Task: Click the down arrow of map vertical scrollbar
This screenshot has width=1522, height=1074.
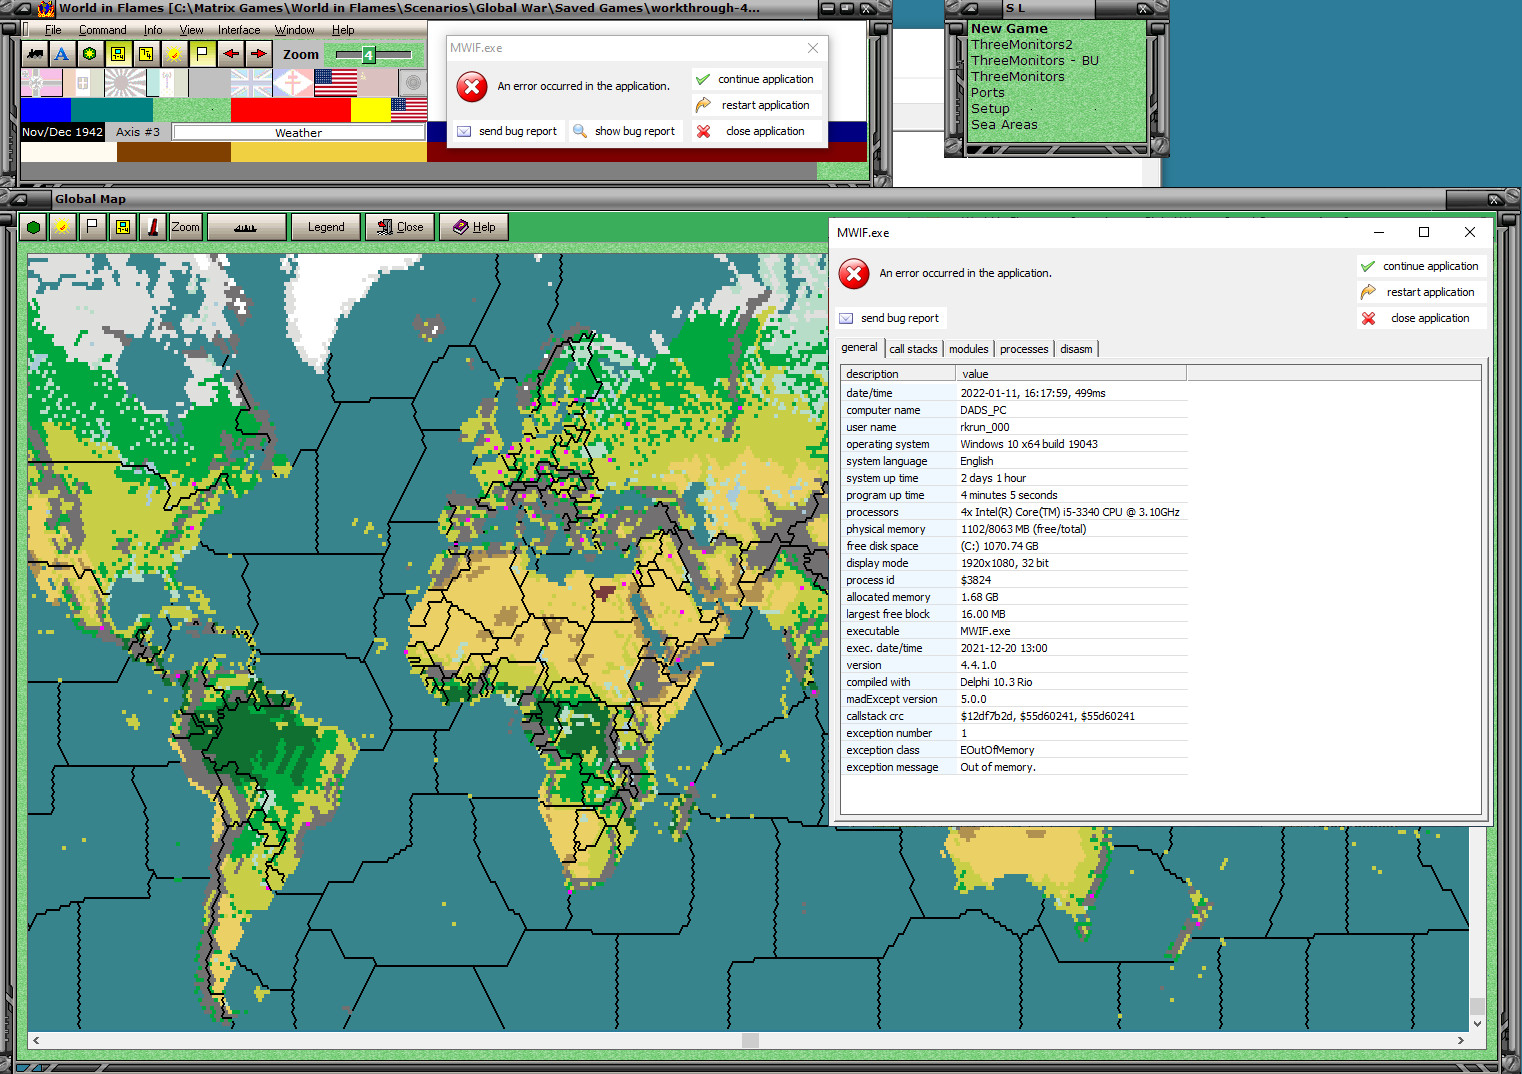Action: pos(1477,1023)
